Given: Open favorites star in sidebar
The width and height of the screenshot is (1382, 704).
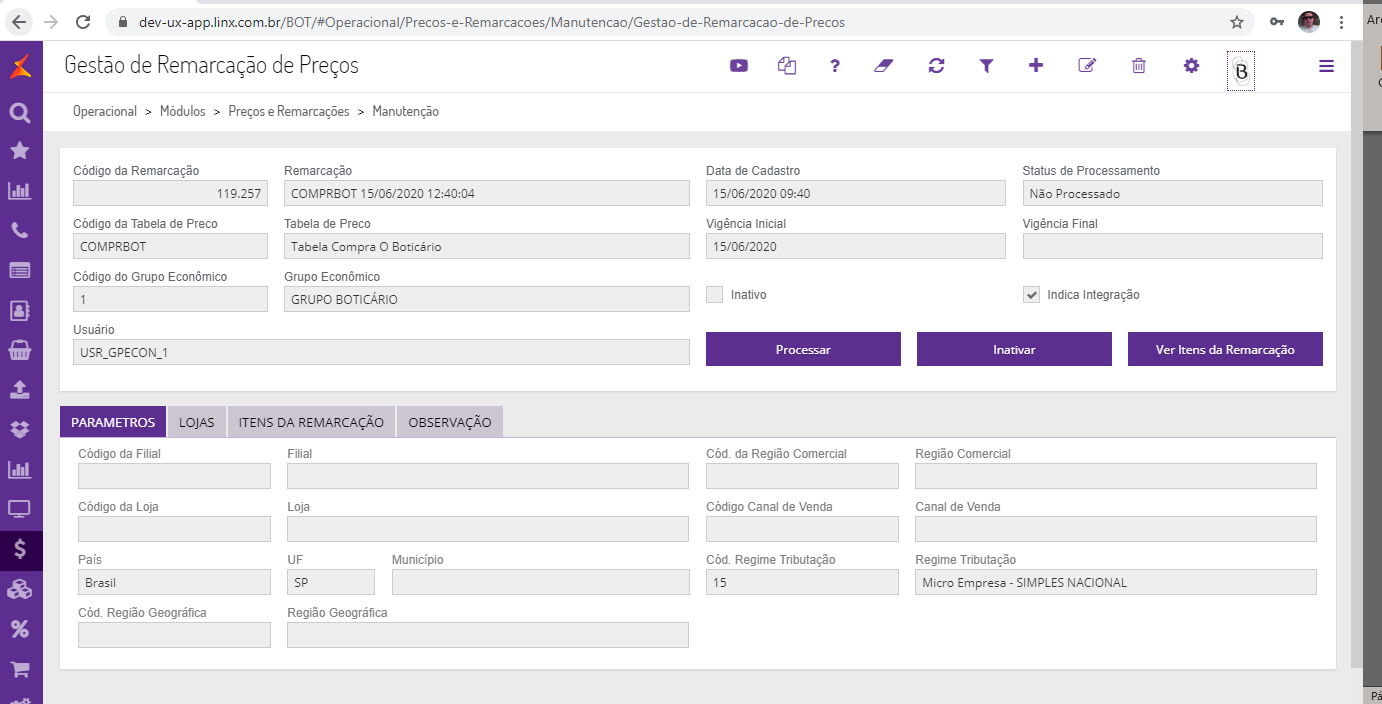Looking at the screenshot, I should [x=20, y=151].
